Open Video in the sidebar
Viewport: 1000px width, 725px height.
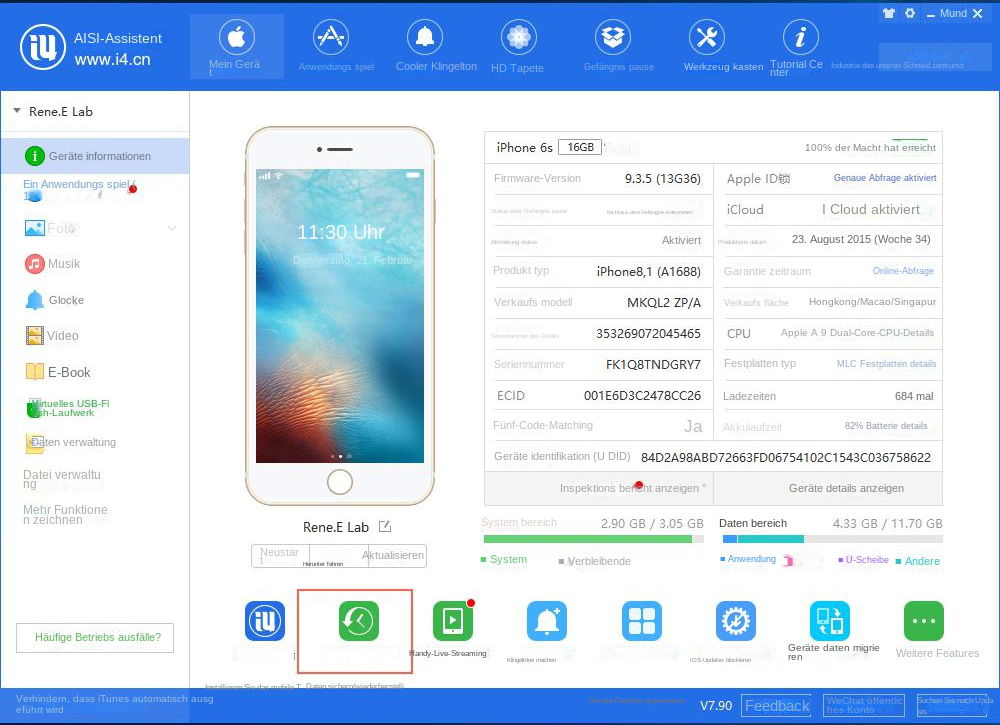(x=52, y=335)
